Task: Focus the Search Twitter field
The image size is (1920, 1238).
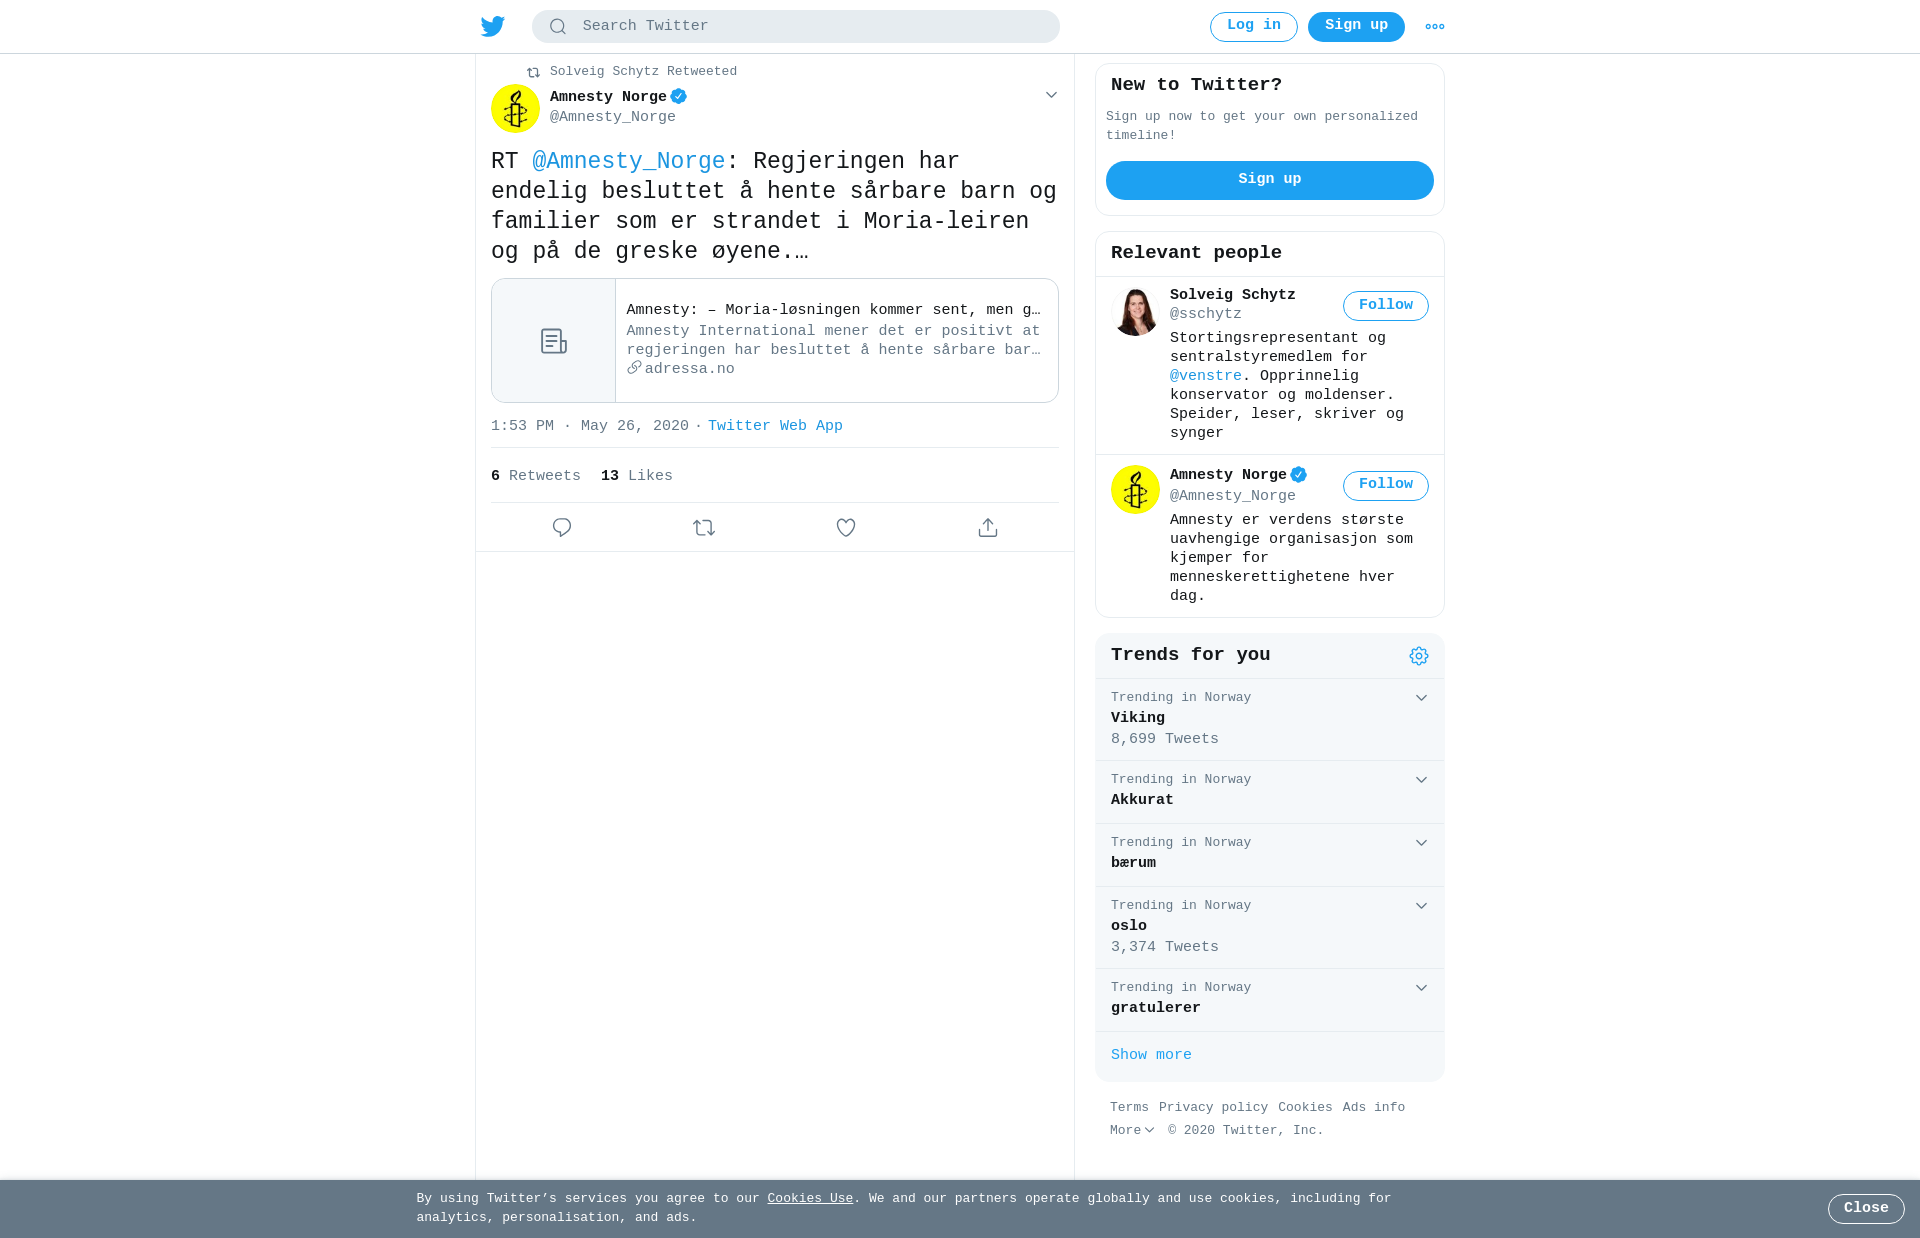Action: tap(796, 27)
